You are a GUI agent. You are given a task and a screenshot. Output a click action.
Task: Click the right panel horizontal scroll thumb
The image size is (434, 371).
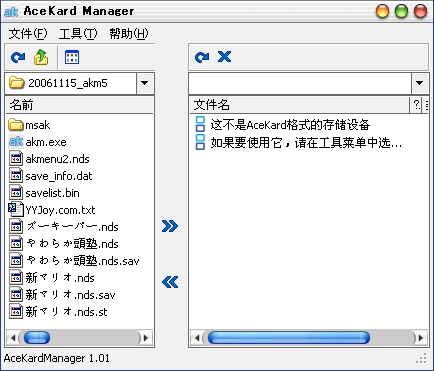(289, 338)
